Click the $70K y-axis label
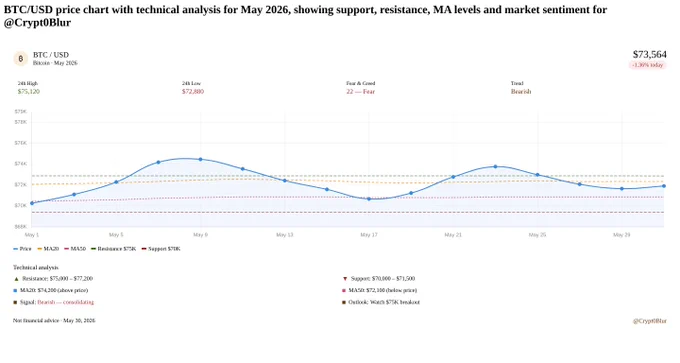This screenshot has height=363, width=680. 21,206
